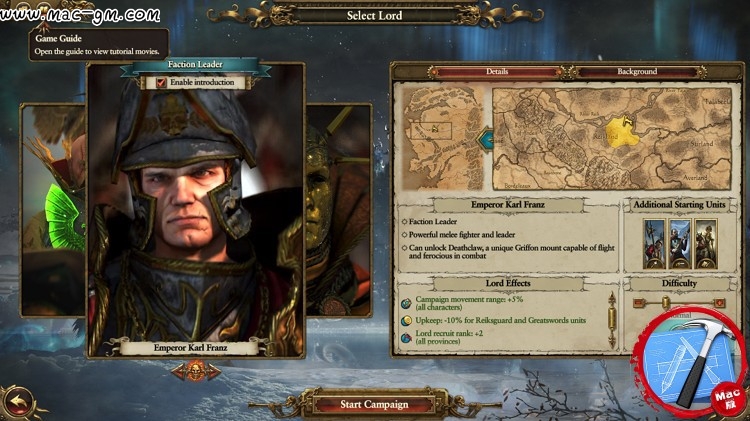Toggle the Enable introduction checkbox
Screen dimensions: 750x421
161,82
